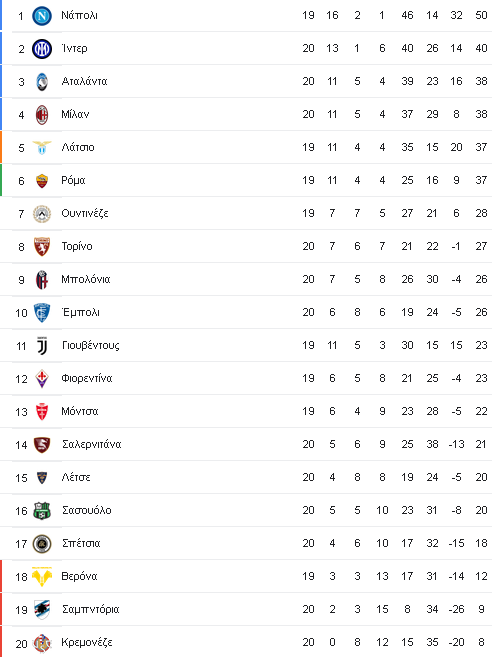Open the Sampdoria crest icon
Image resolution: width=492 pixels, height=657 pixels.
click(x=42, y=610)
